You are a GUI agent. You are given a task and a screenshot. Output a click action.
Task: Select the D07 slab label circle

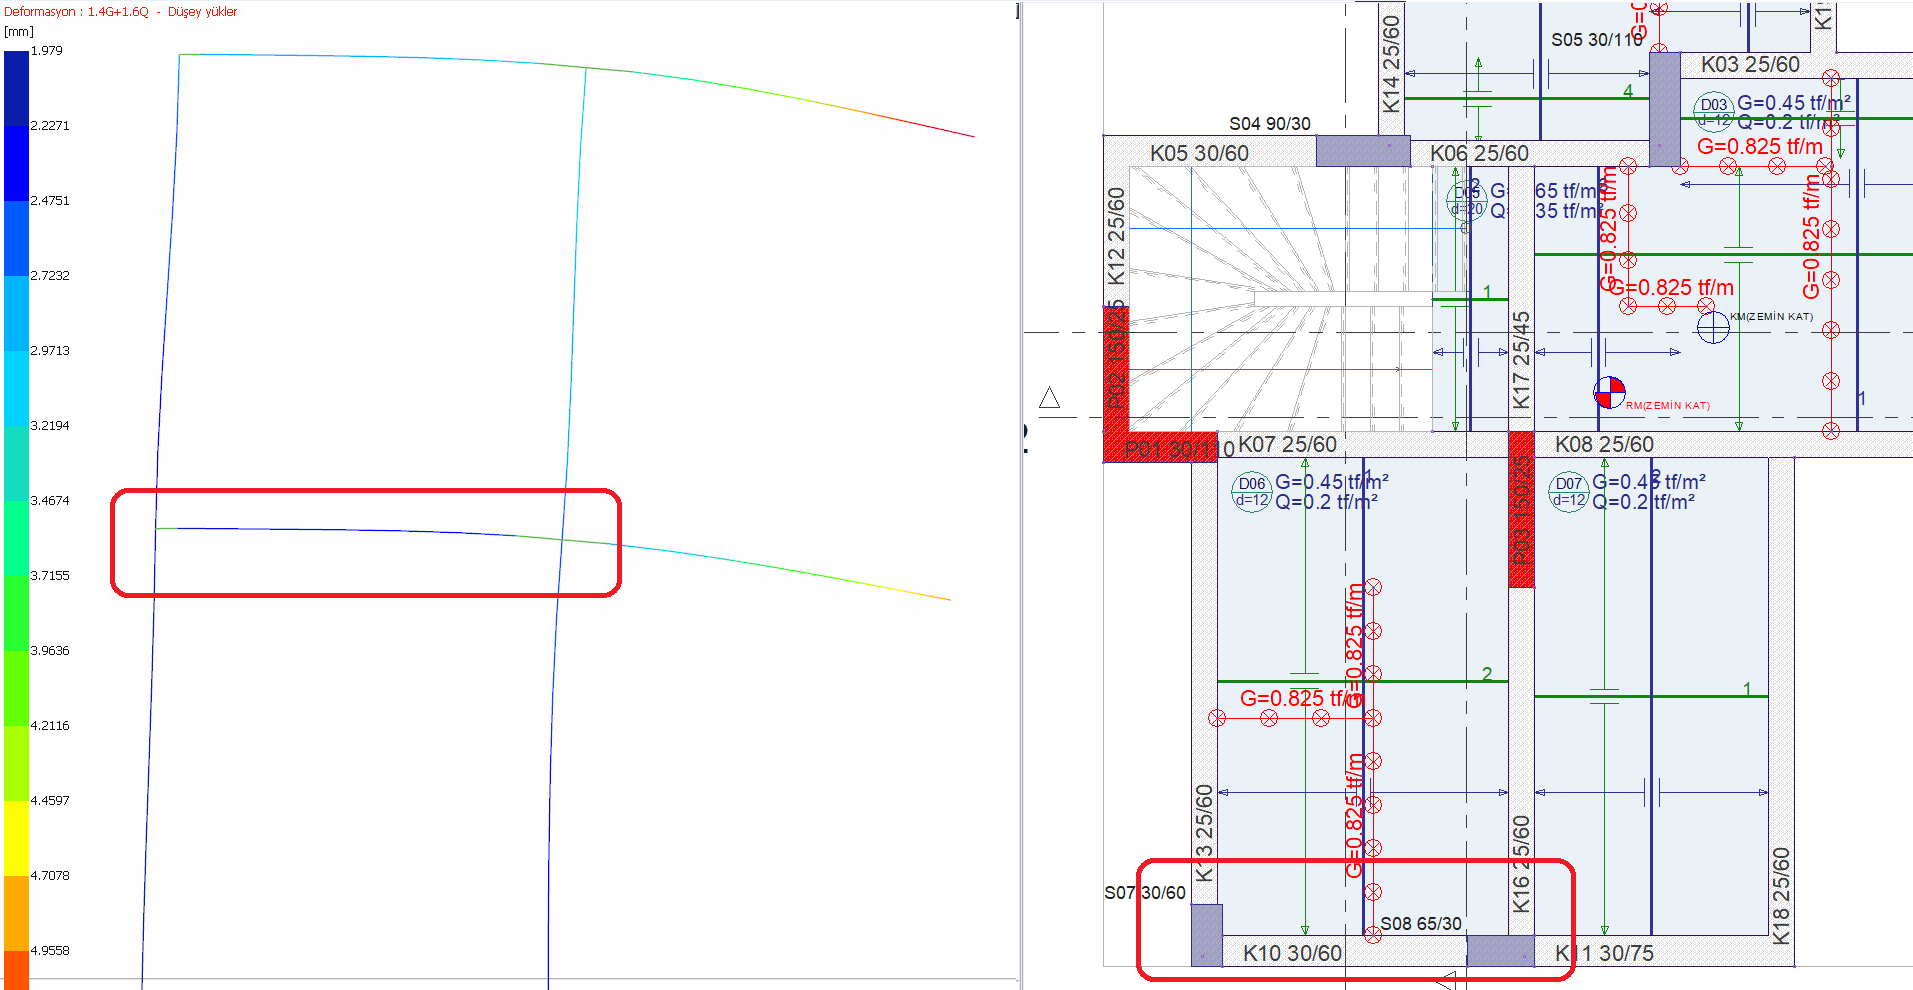(1569, 492)
